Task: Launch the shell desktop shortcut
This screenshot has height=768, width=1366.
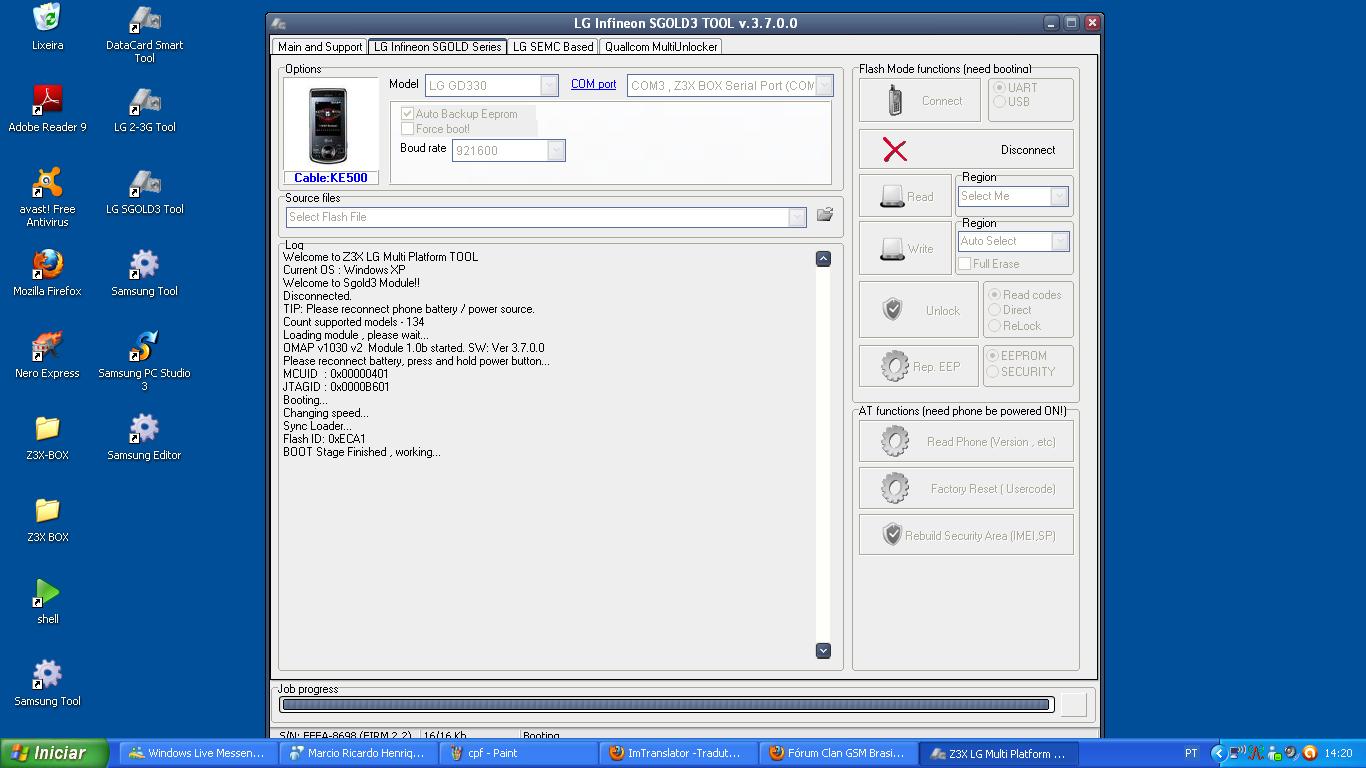Action: click(x=47, y=601)
